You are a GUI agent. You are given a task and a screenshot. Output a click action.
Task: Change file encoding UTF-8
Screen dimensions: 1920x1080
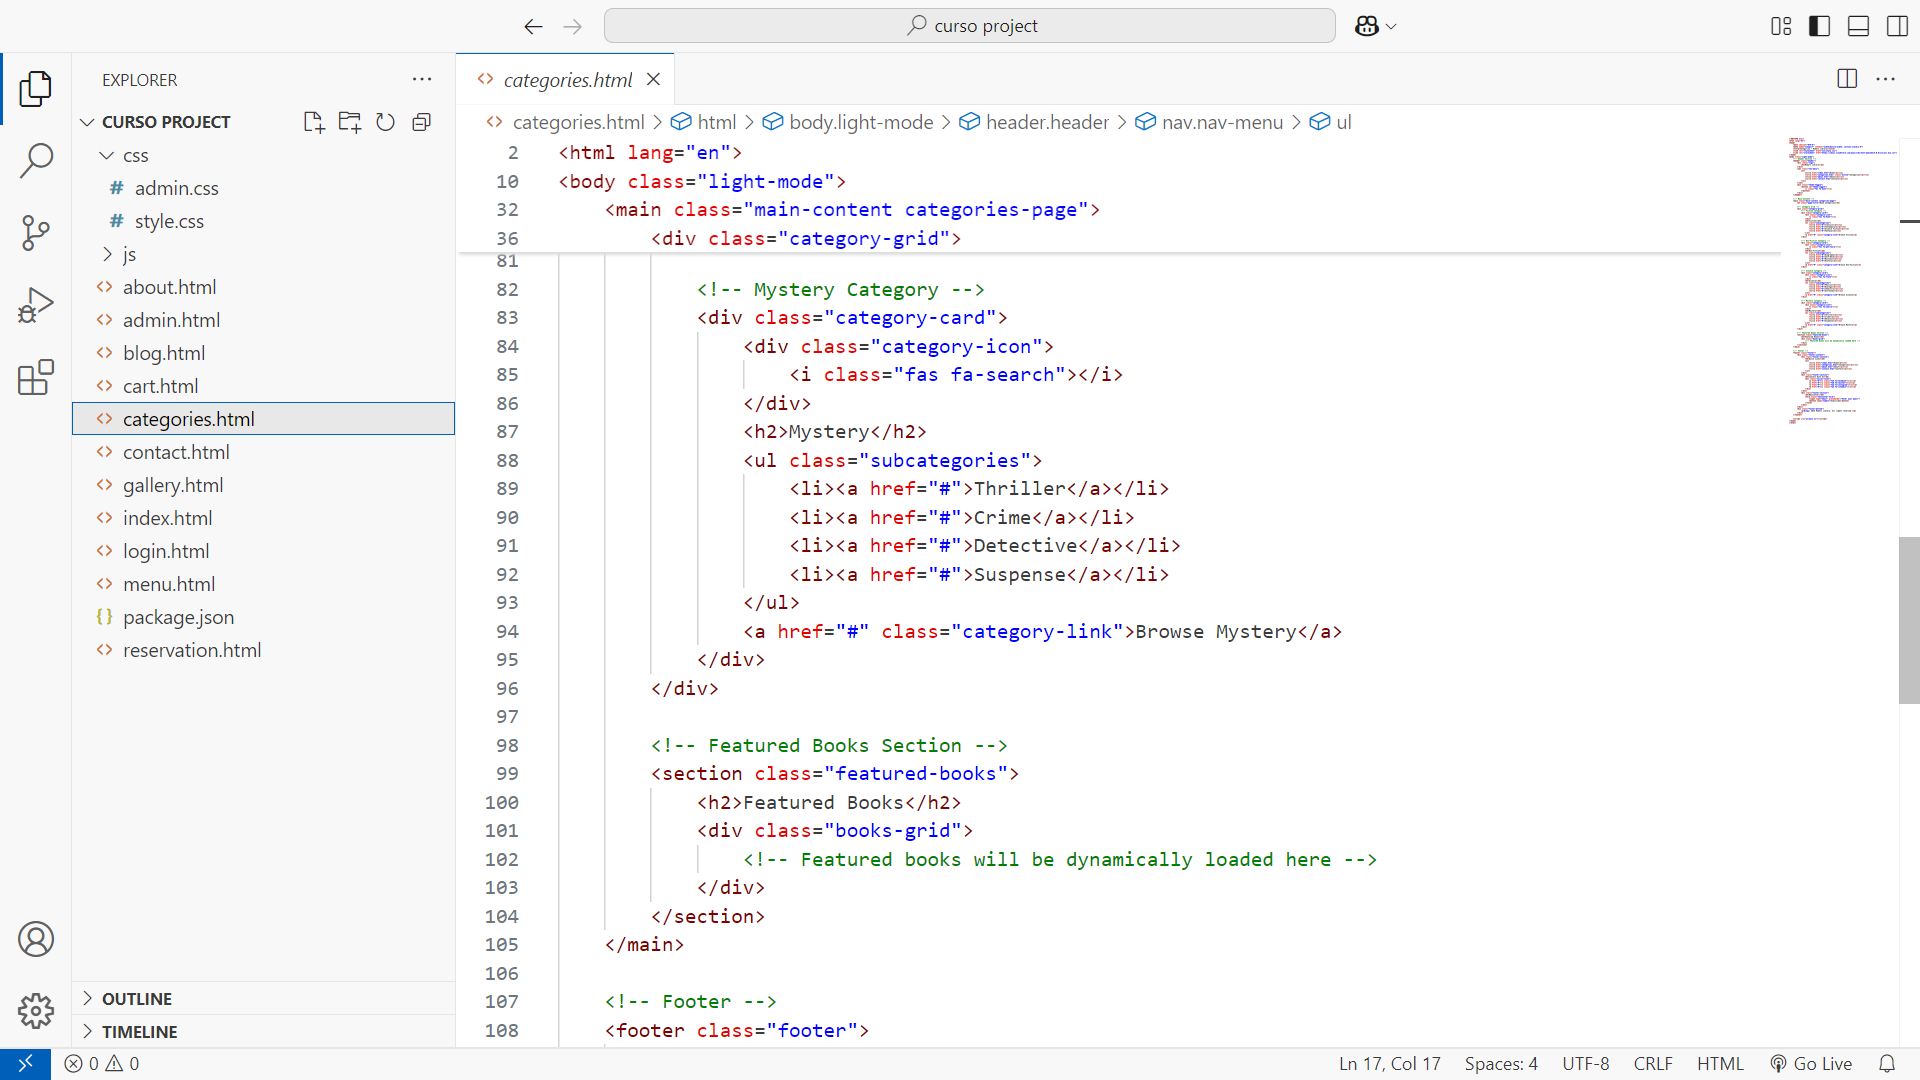[x=1586, y=1064]
